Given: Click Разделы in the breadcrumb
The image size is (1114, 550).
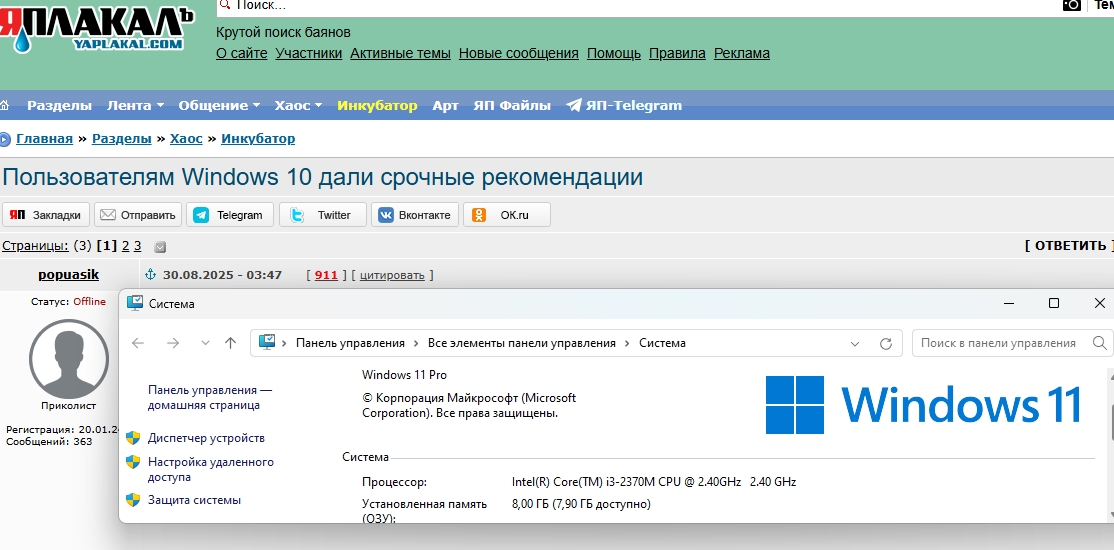Looking at the screenshot, I should tap(121, 139).
